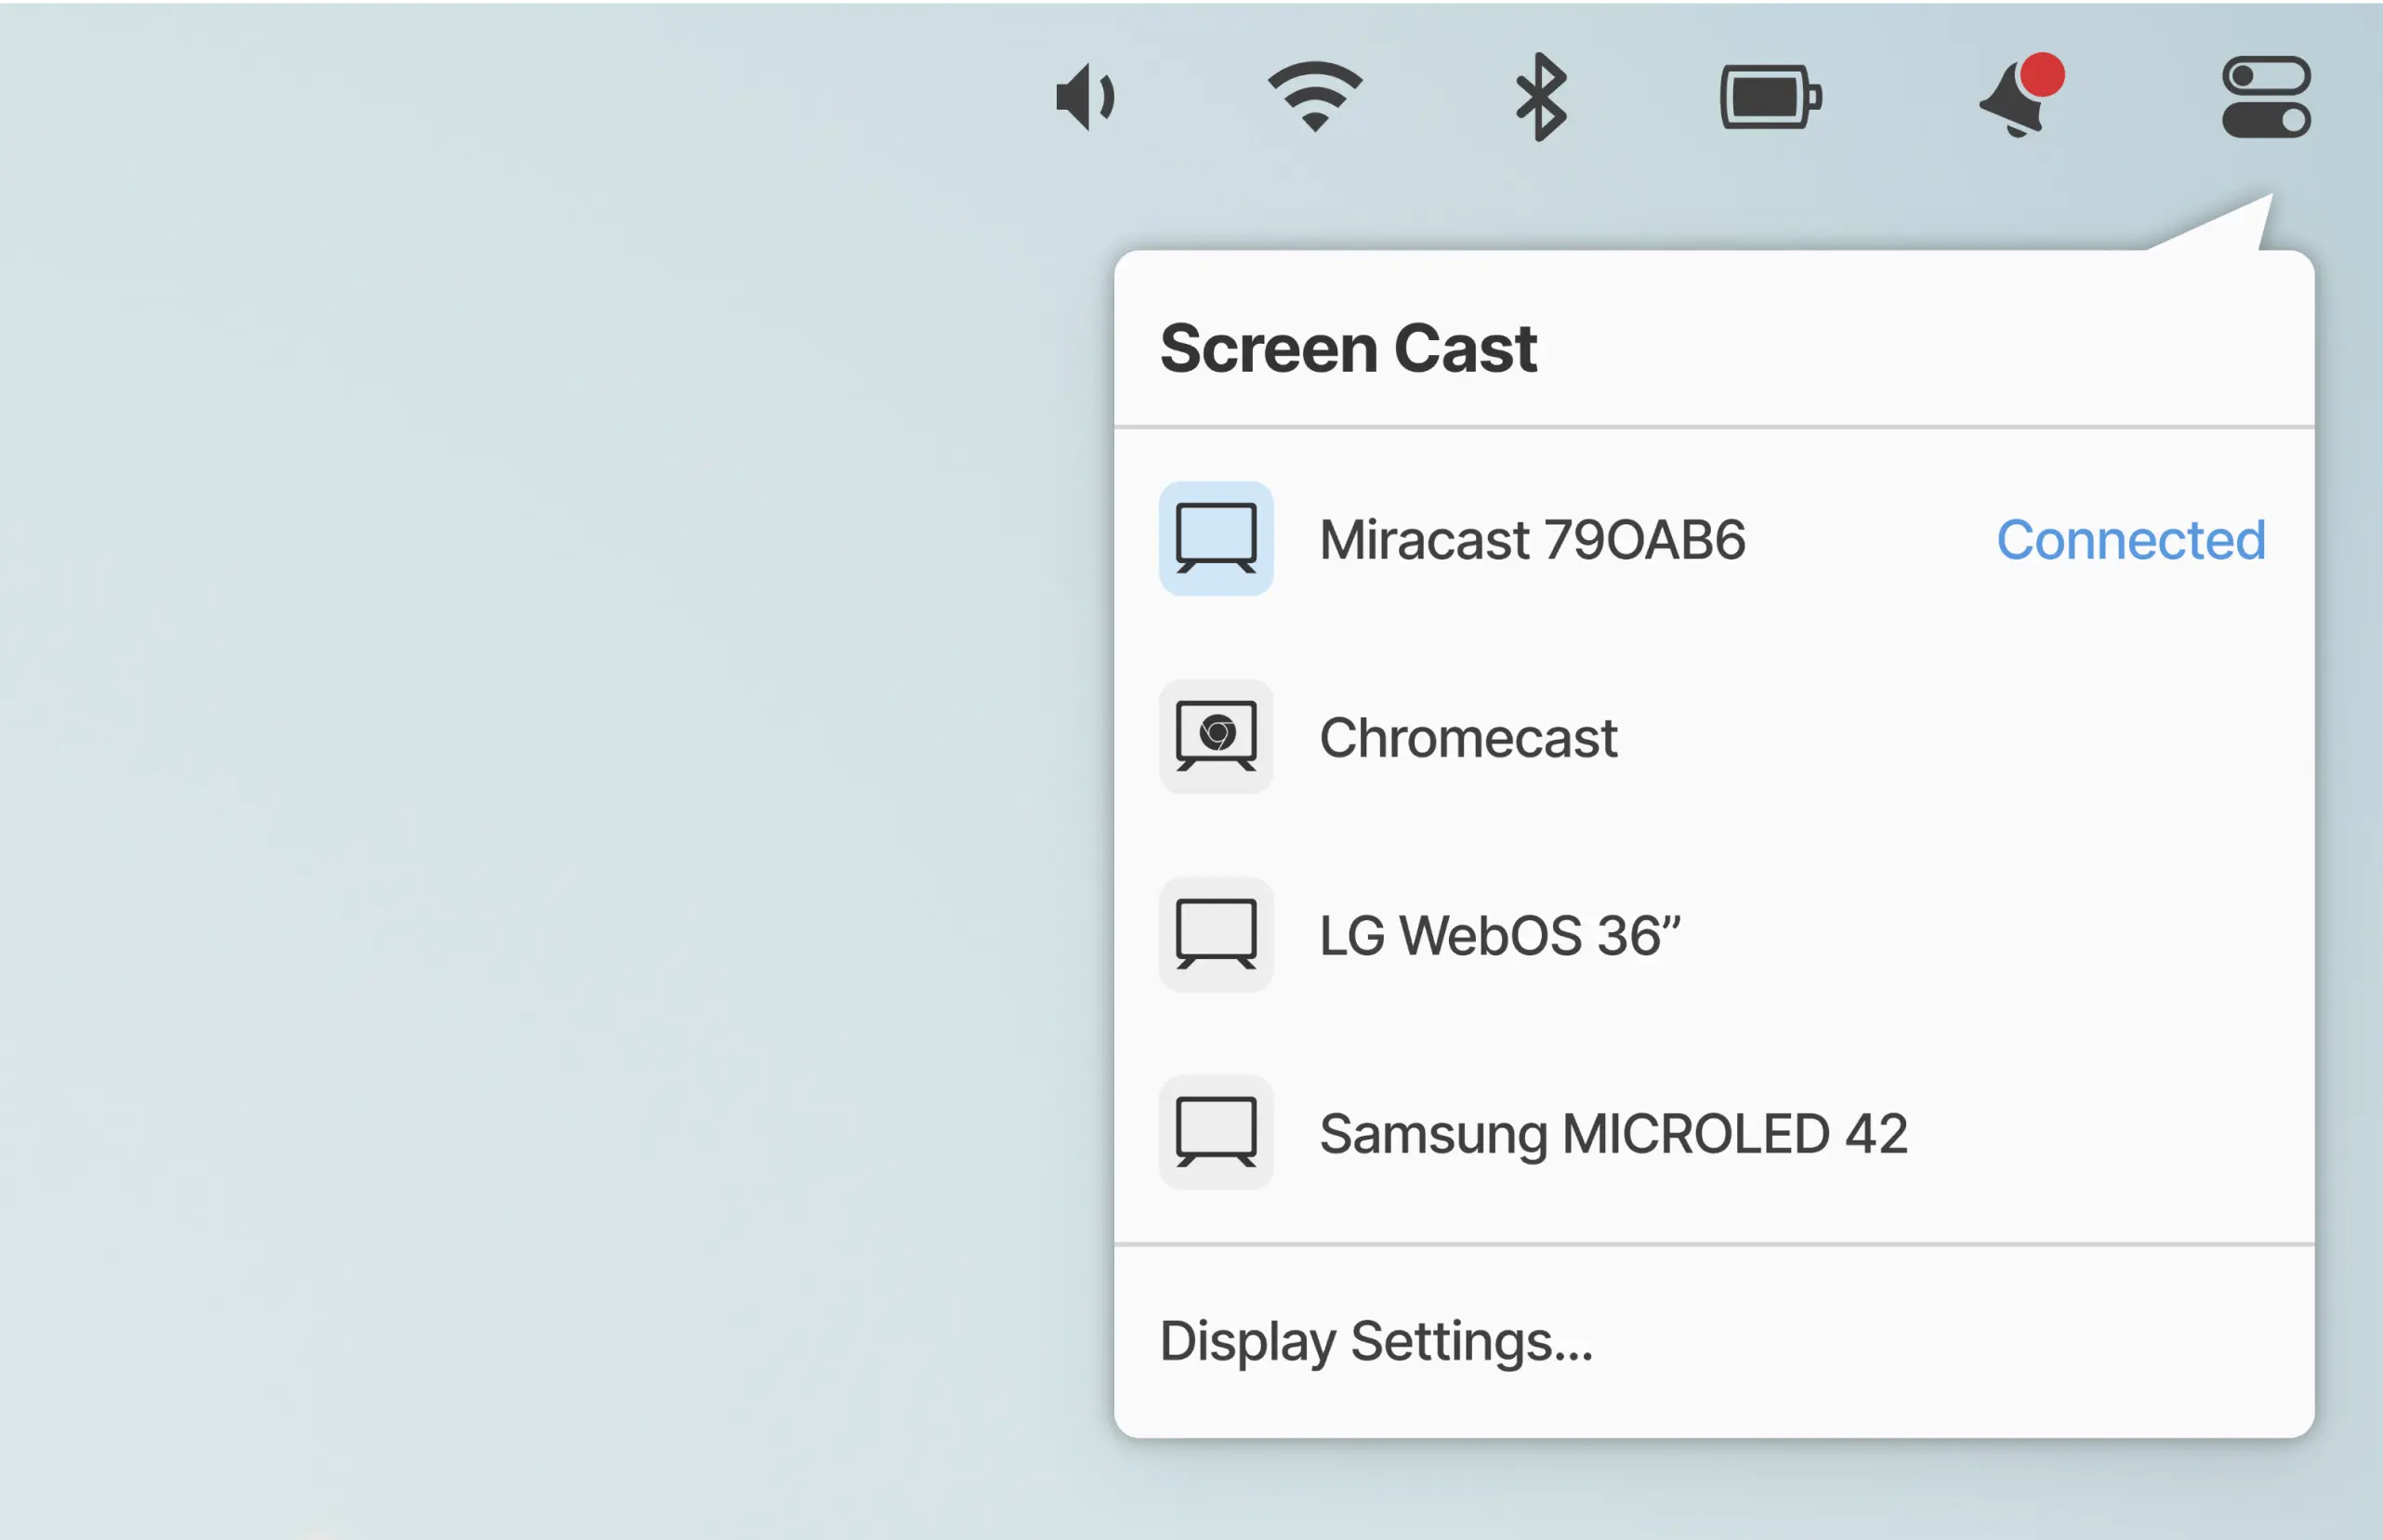Screen dimensions: 2383x1540
Task: Click the Samsung MICROLED TV icon
Action: (x=1215, y=1132)
